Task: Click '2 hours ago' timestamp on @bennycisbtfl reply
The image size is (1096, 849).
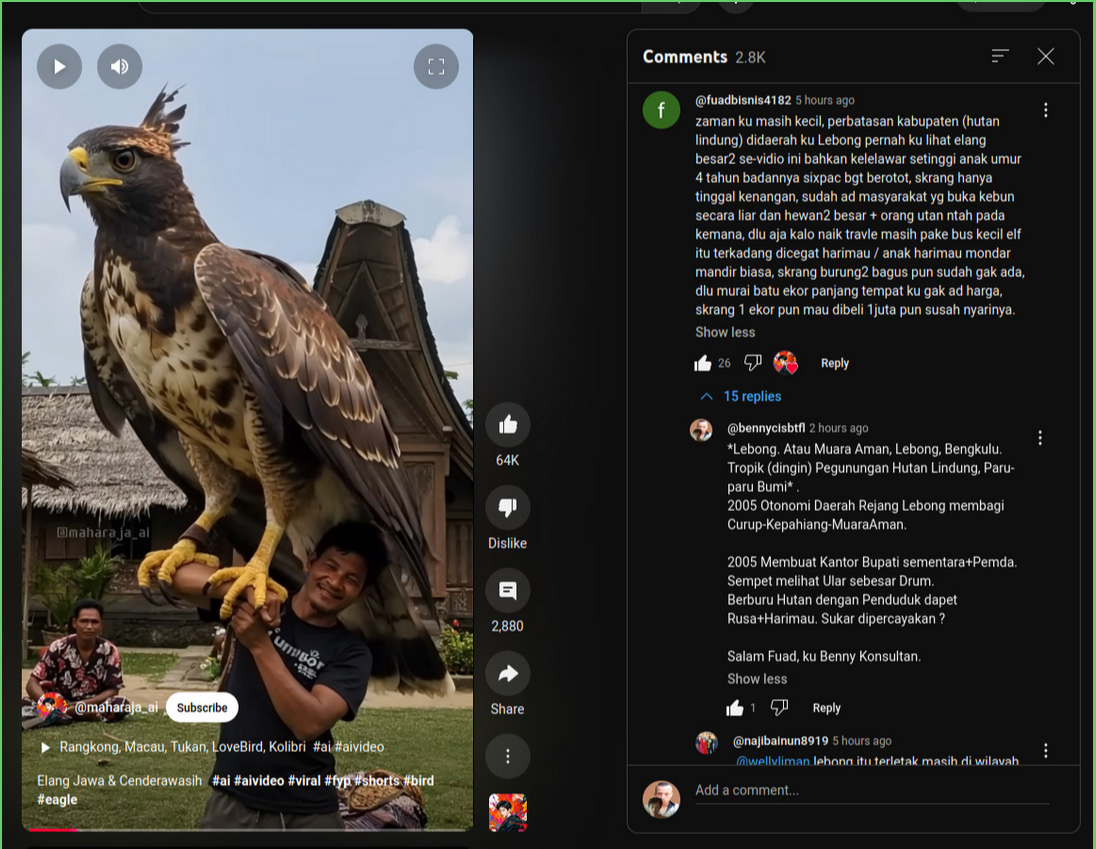Action: (839, 428)
